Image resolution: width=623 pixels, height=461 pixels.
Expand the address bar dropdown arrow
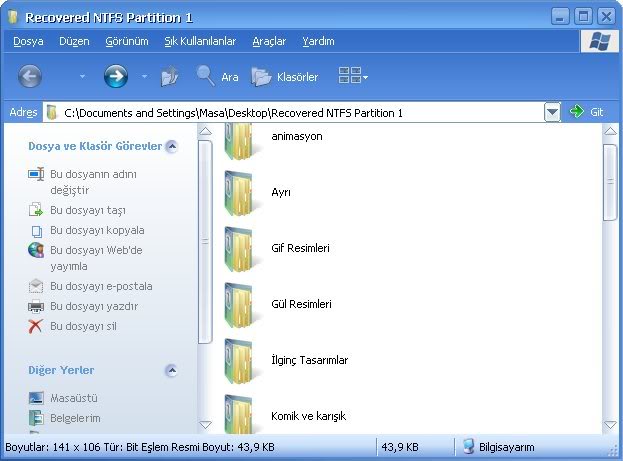pyautogui.click(x=552, y=113)
